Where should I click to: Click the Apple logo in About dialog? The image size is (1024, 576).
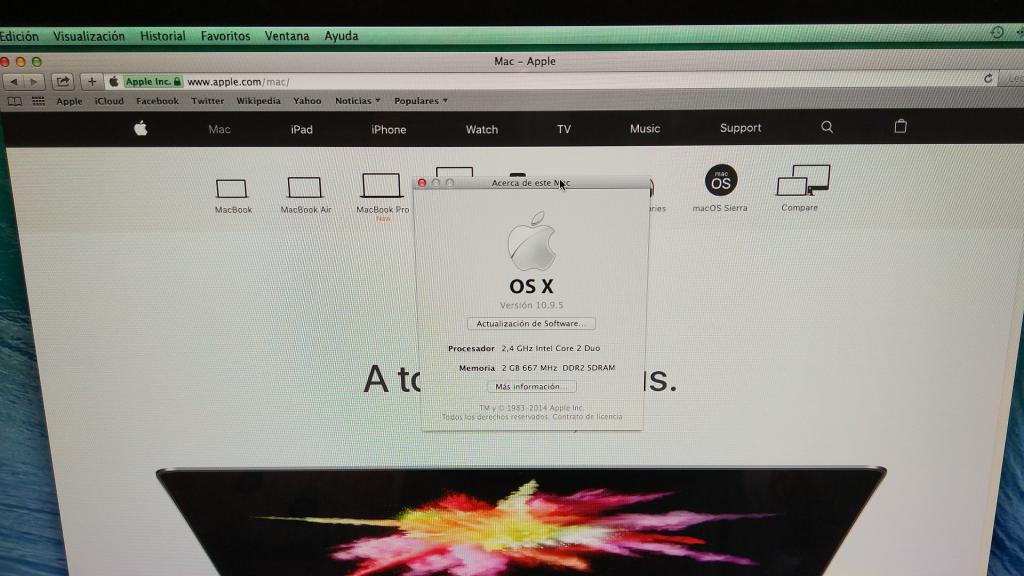tap(532, 241)
